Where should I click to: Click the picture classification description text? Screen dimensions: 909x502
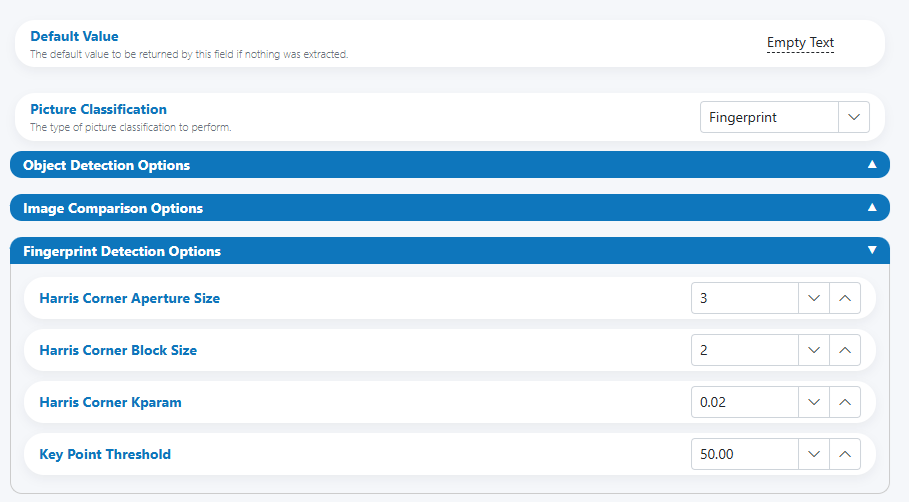130,128
